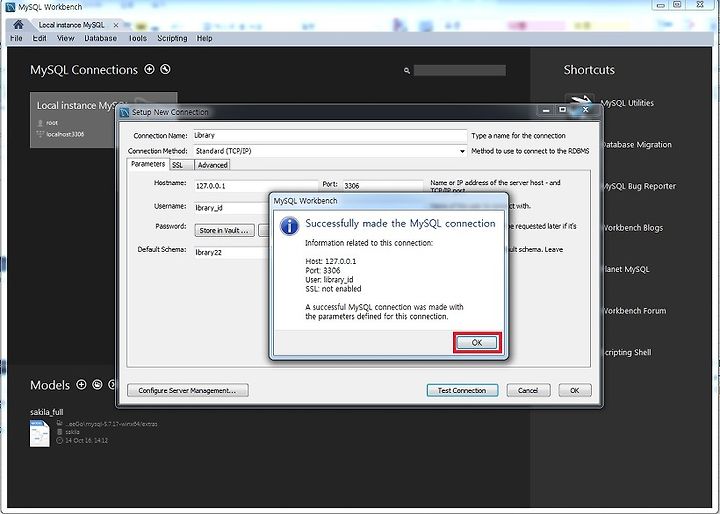Open the File menu
Image resolution: width=720 pixels, height=514 pixels.
[16, 39]
